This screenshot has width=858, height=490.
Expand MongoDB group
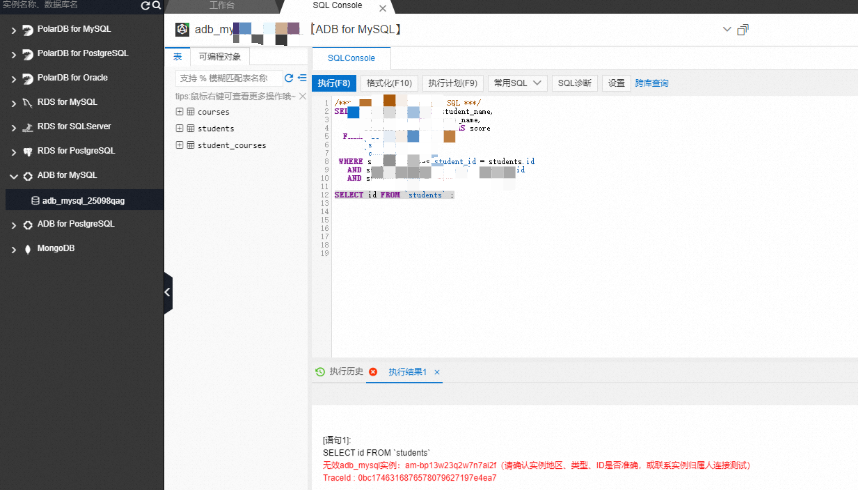[14, 250]
